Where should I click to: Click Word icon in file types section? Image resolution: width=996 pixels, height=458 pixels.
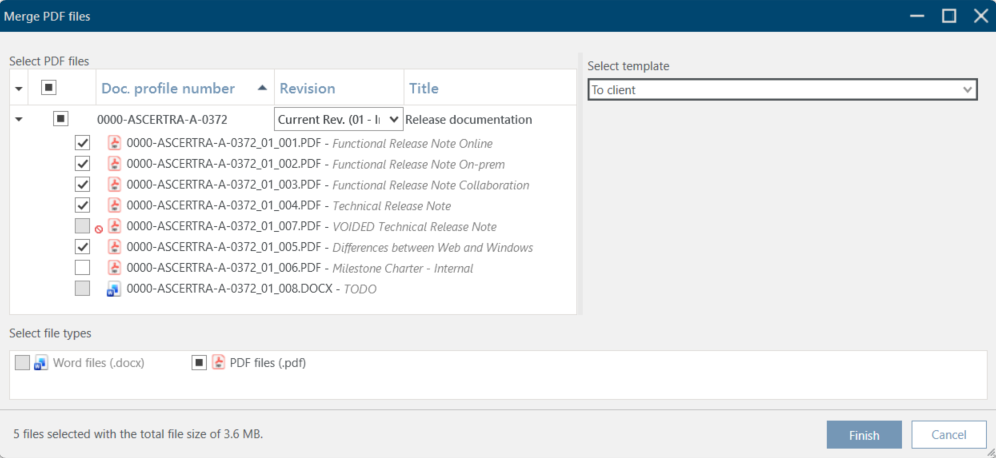click(x=41, y=363)
